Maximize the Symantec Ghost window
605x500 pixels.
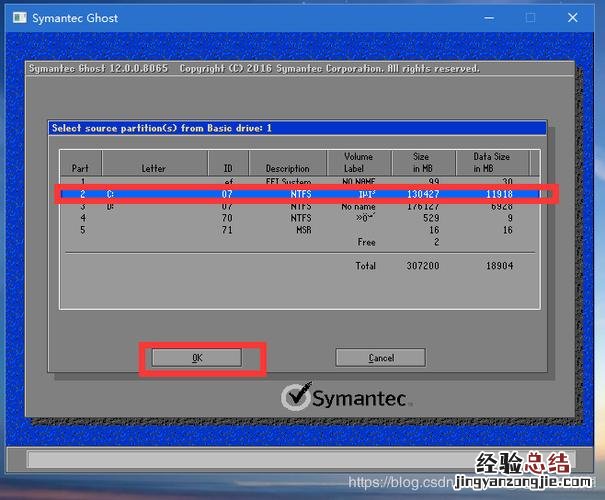(531, 18)
